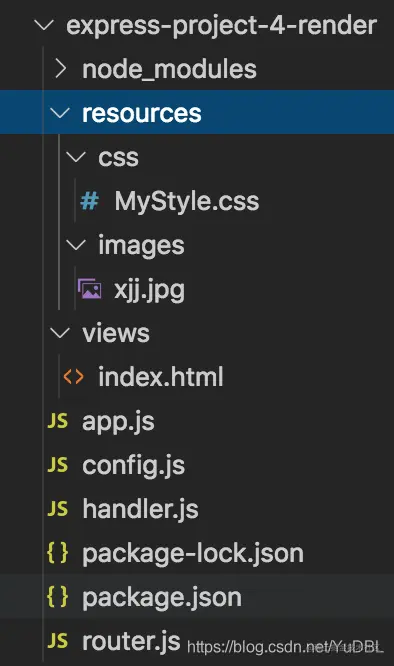Image resolution: width=394 pixels, height=666 pixels.
Task: Click the image file icon for xjj.jpg
Action: coord(90,289)
